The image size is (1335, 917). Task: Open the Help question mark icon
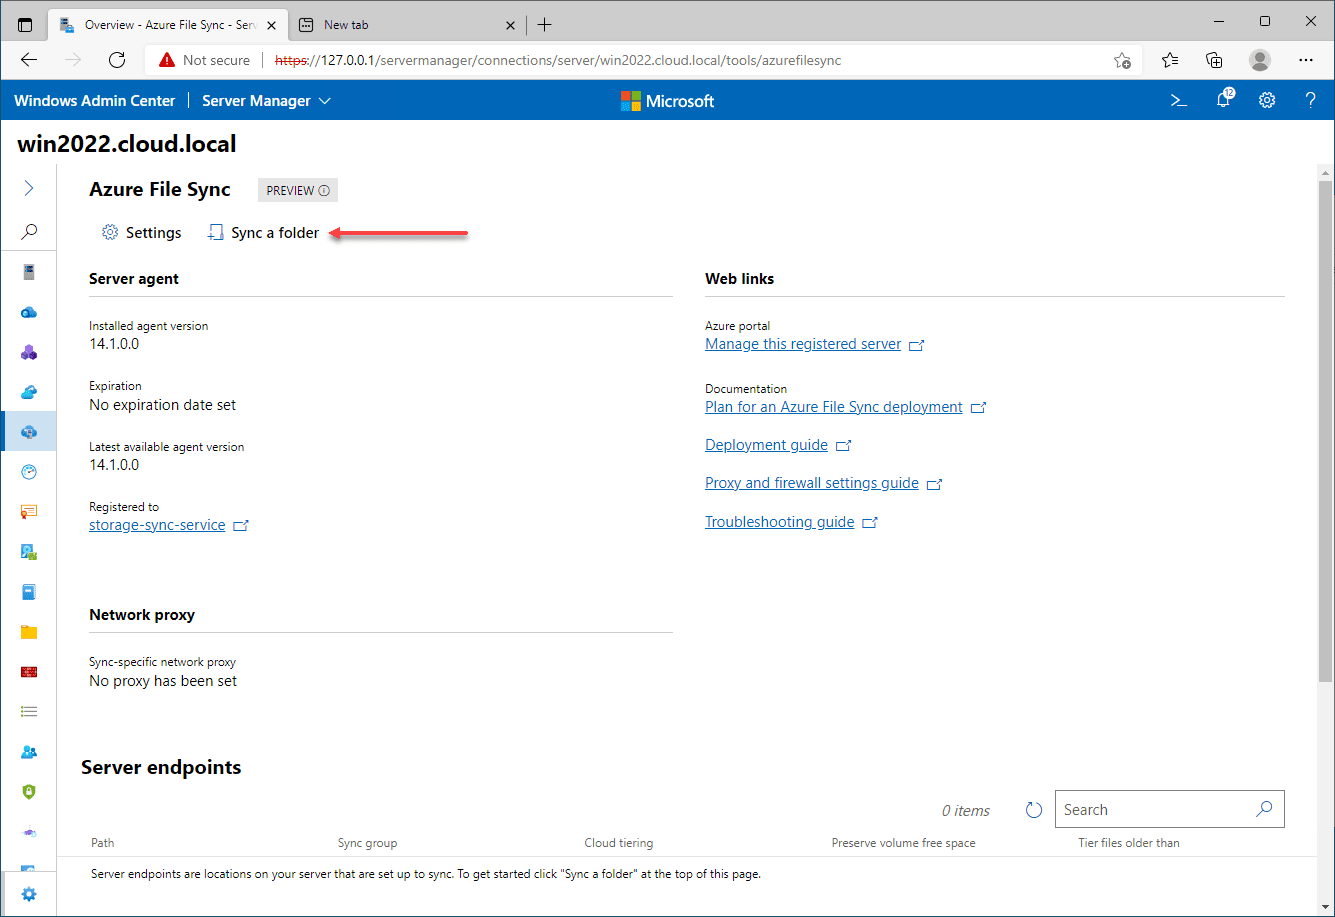(x=1310, y=100)
